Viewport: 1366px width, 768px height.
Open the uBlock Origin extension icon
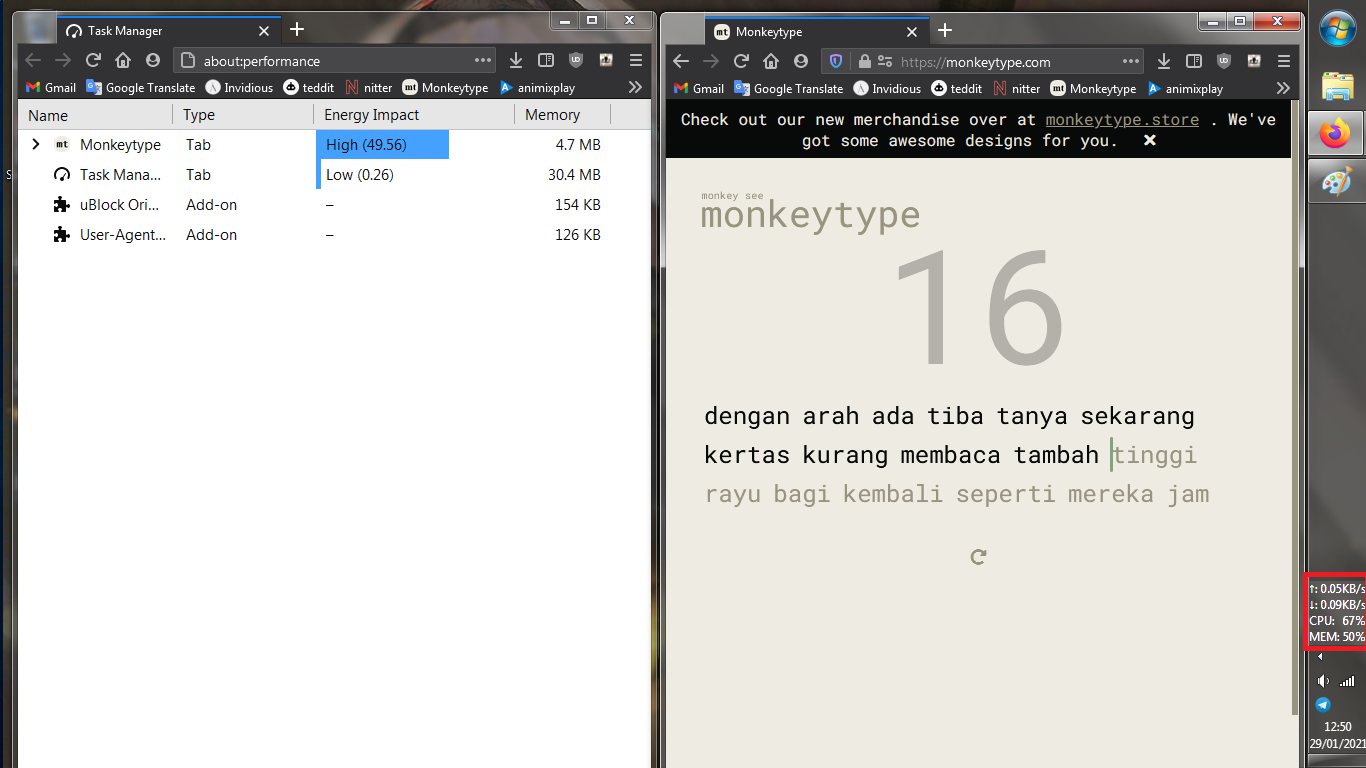click(1224, 61)
